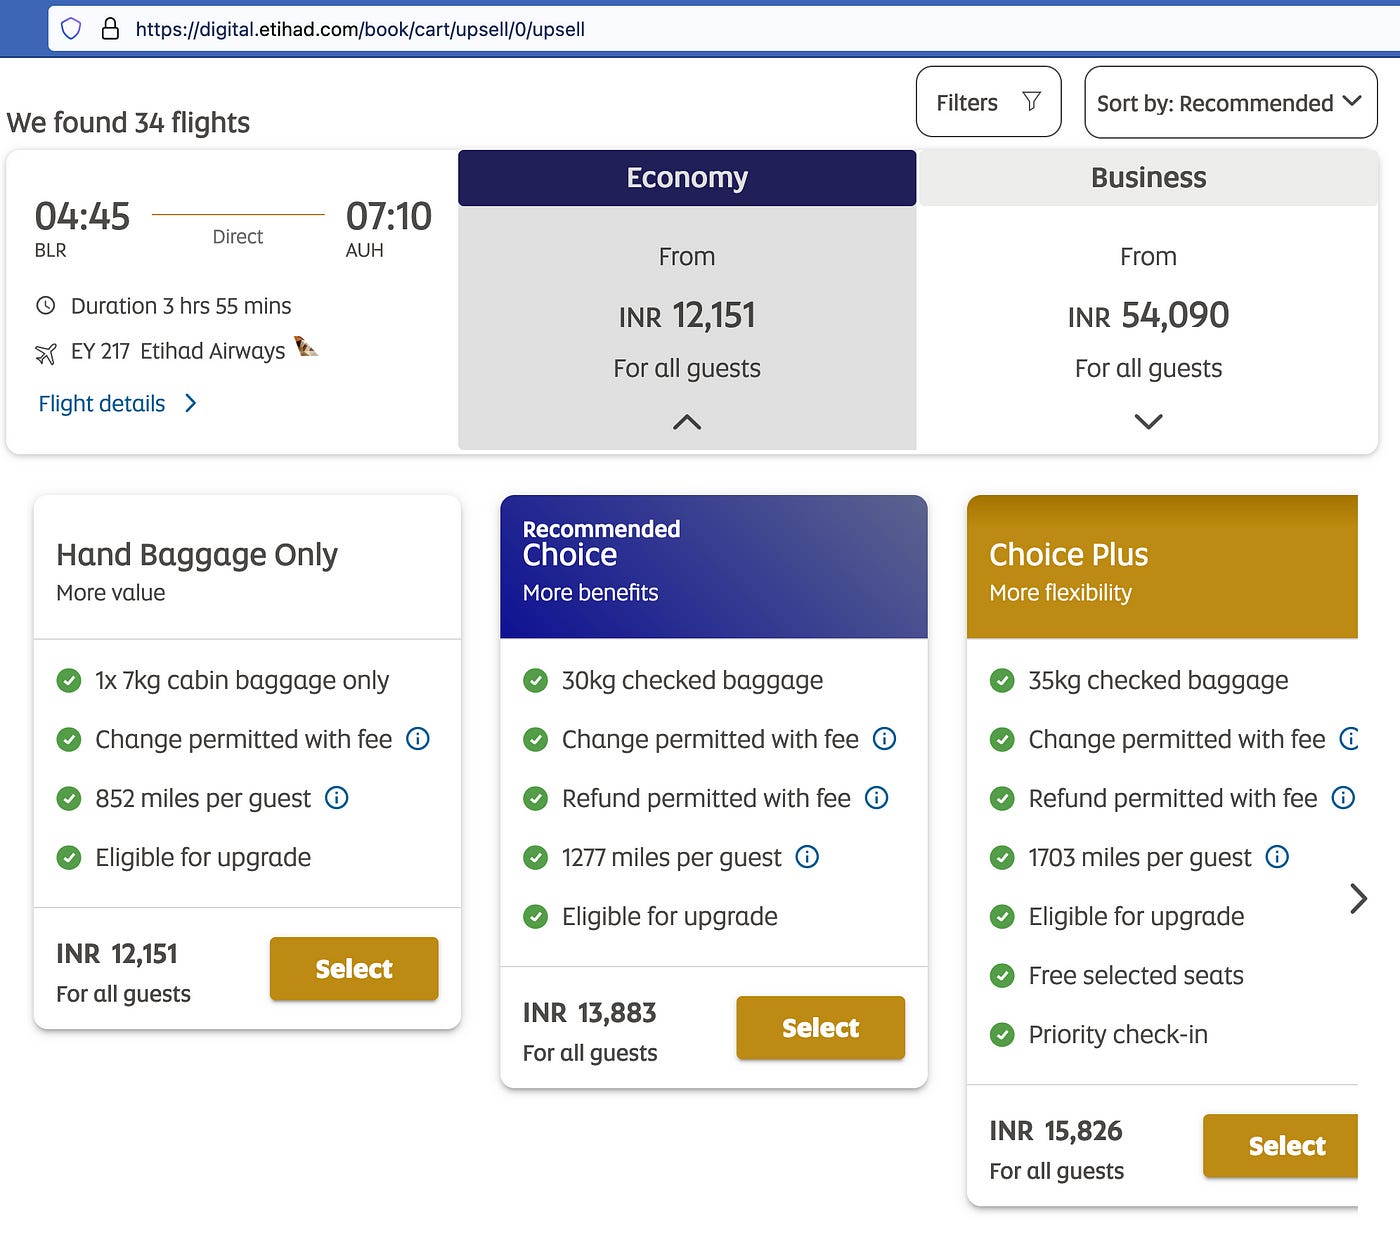Click the Hand Baggage Only card header

pos(247,567)
